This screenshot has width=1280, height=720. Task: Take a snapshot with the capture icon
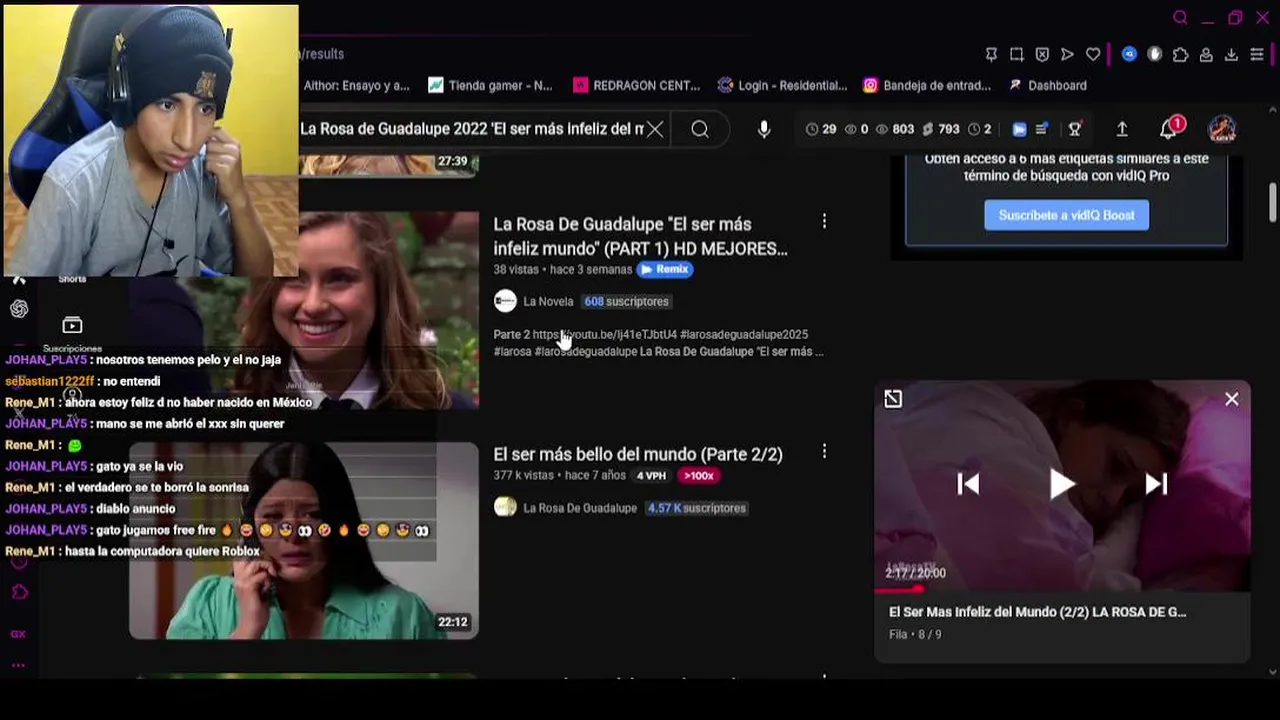pos(1017,54)
